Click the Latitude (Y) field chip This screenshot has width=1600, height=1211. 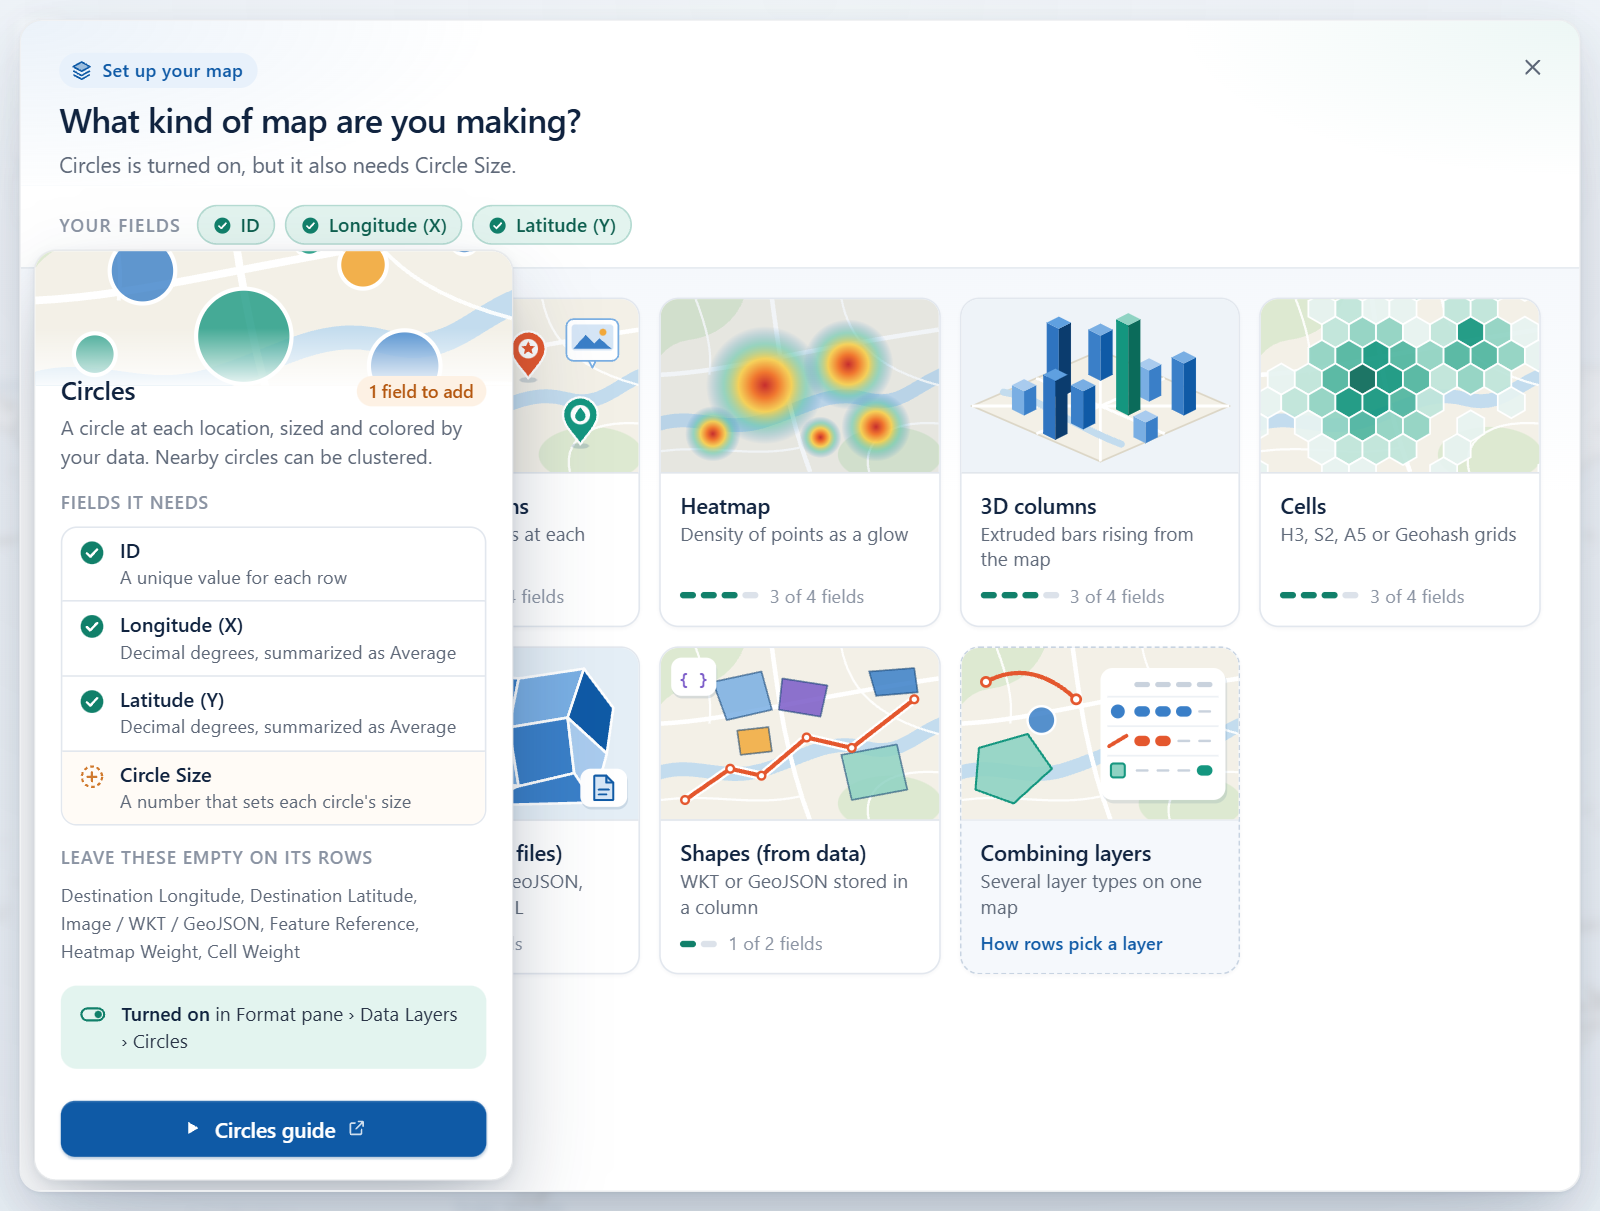coord(552,225)
